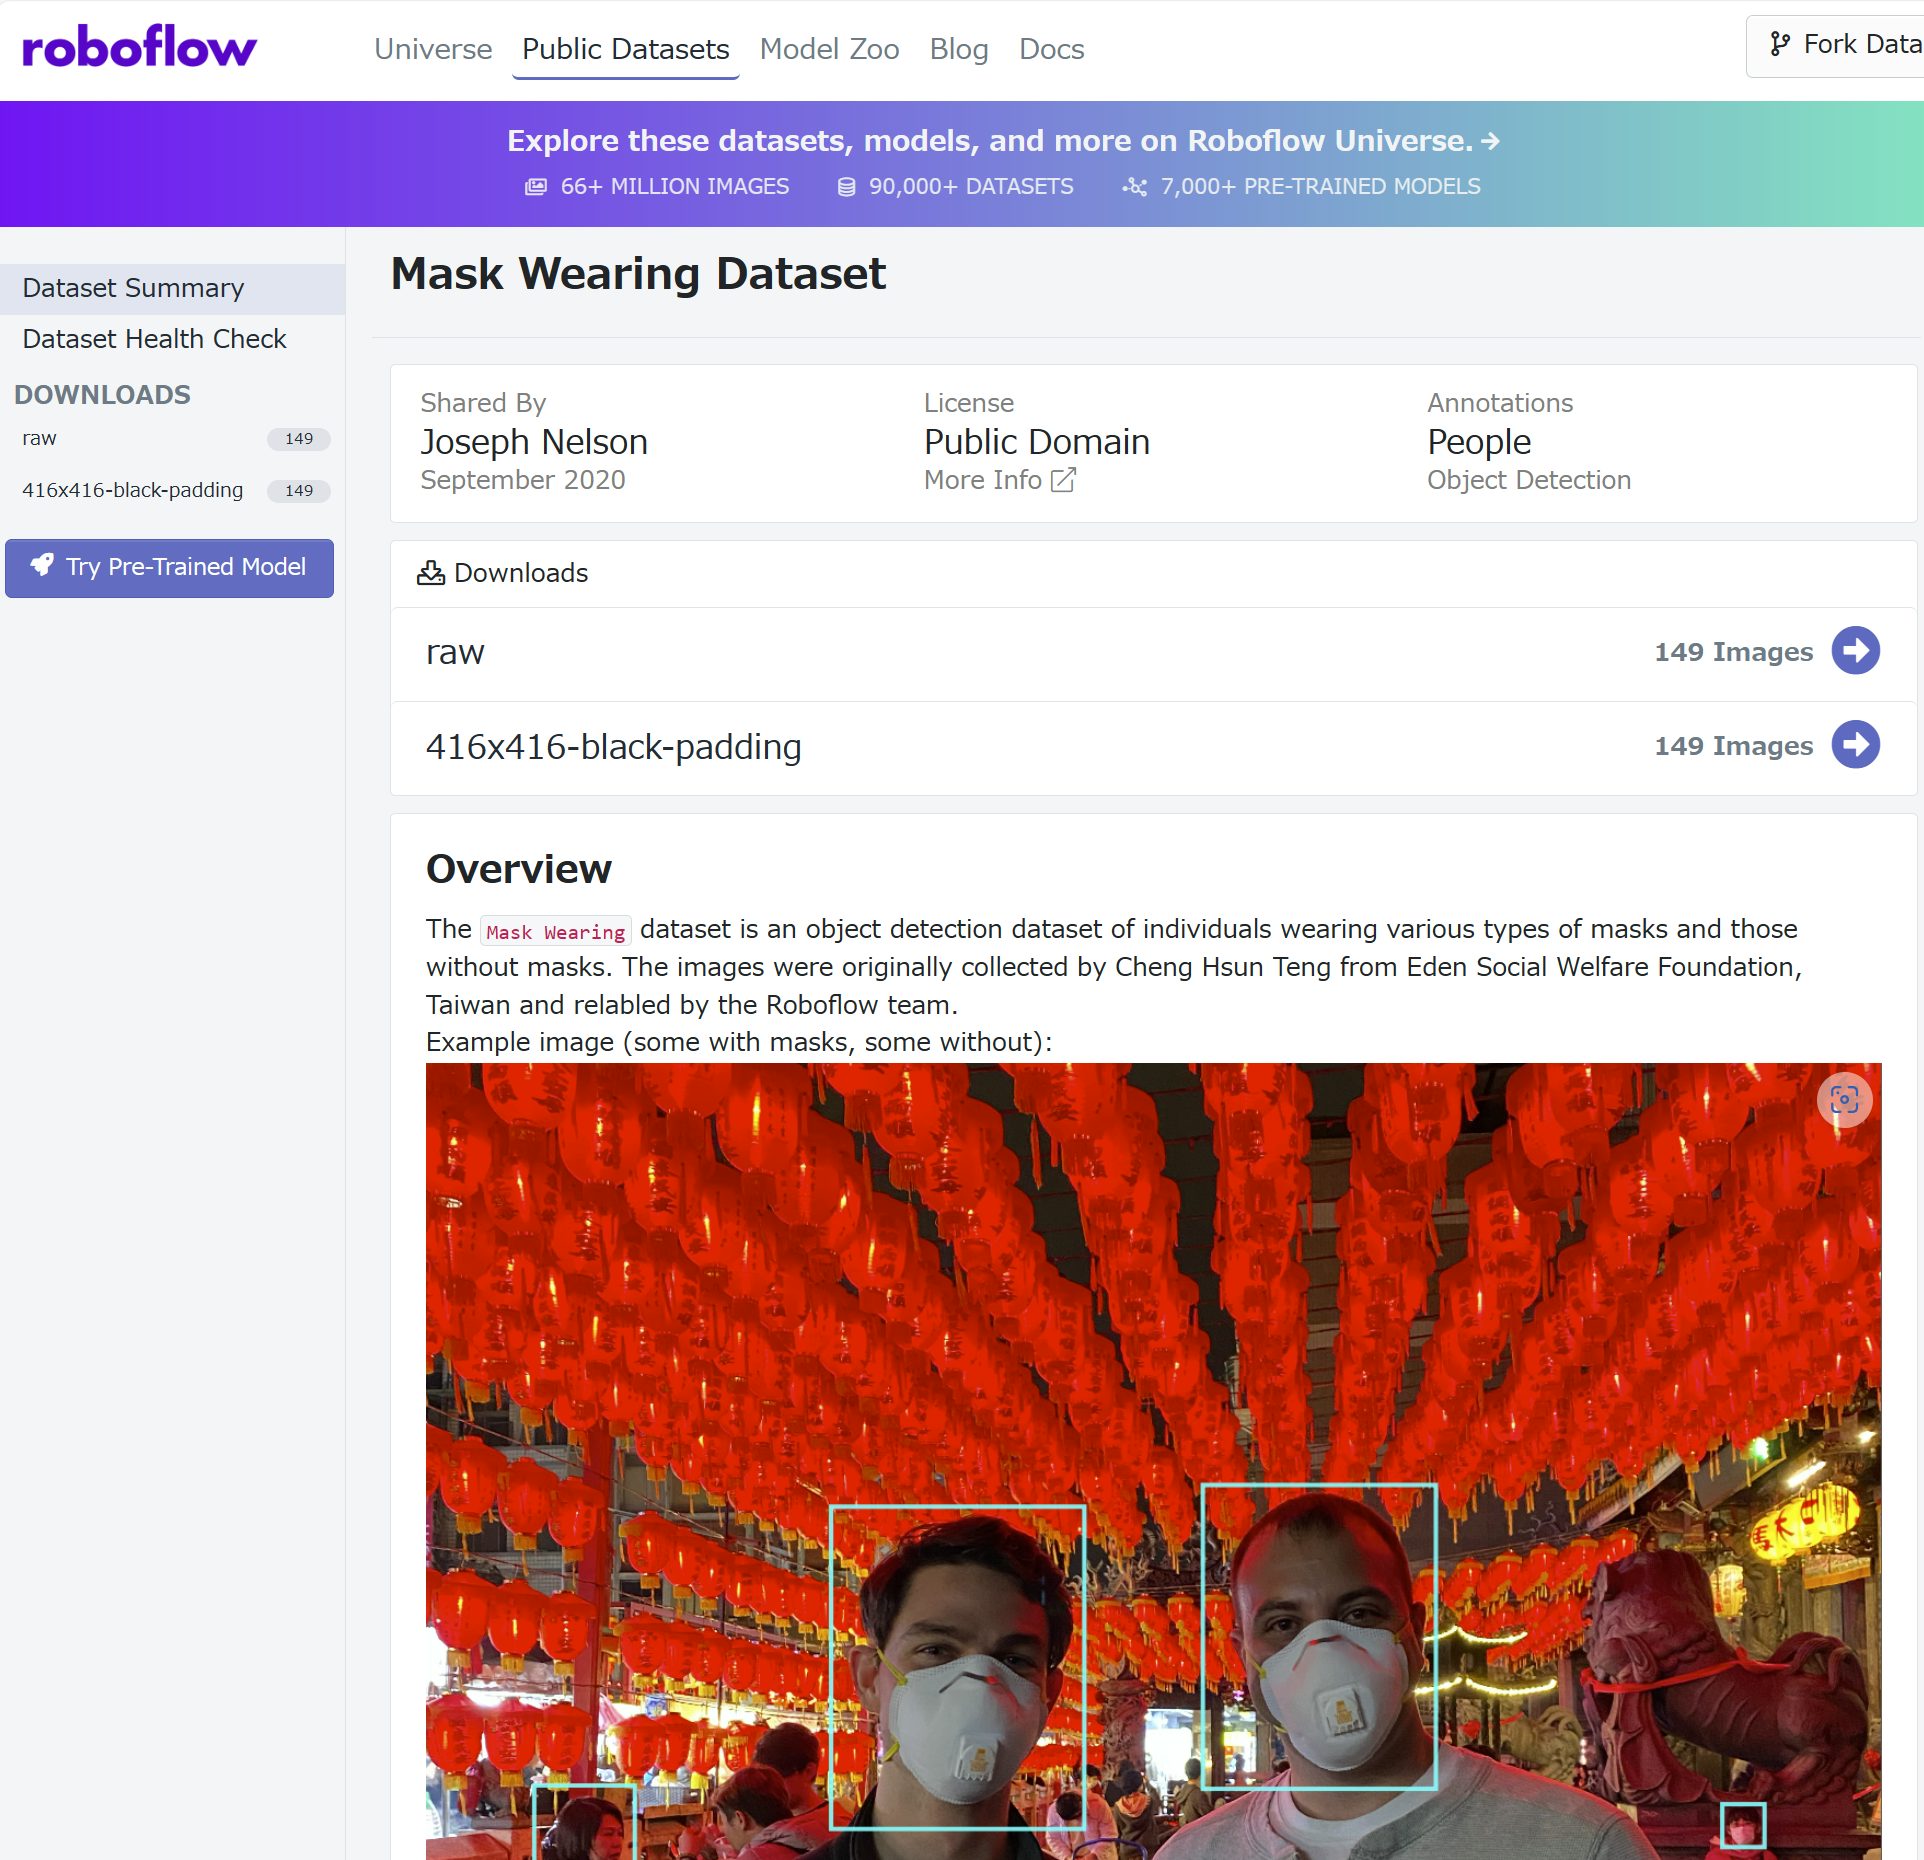Viewport: 1924px width, 1860px height.
Task: Open the raw download via its arrow icon
Action: pyautogui.click(x=1857, y=651)
